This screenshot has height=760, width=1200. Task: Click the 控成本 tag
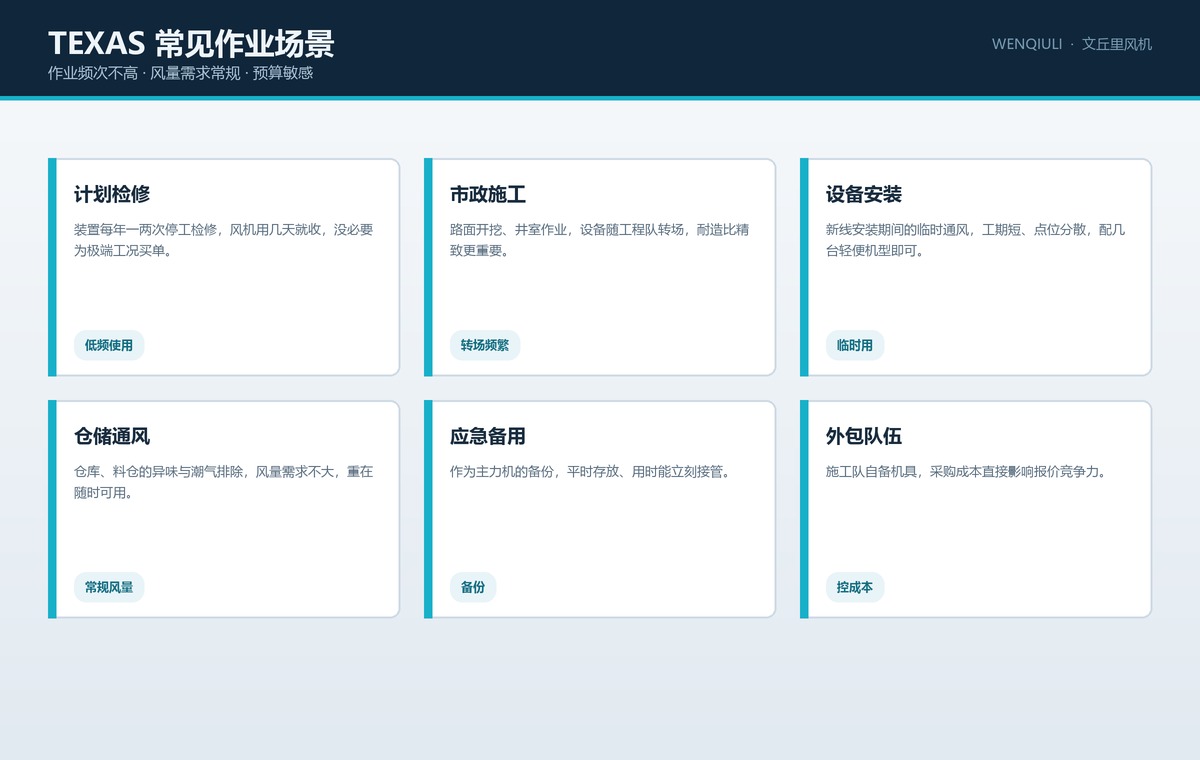pos(855,587)
